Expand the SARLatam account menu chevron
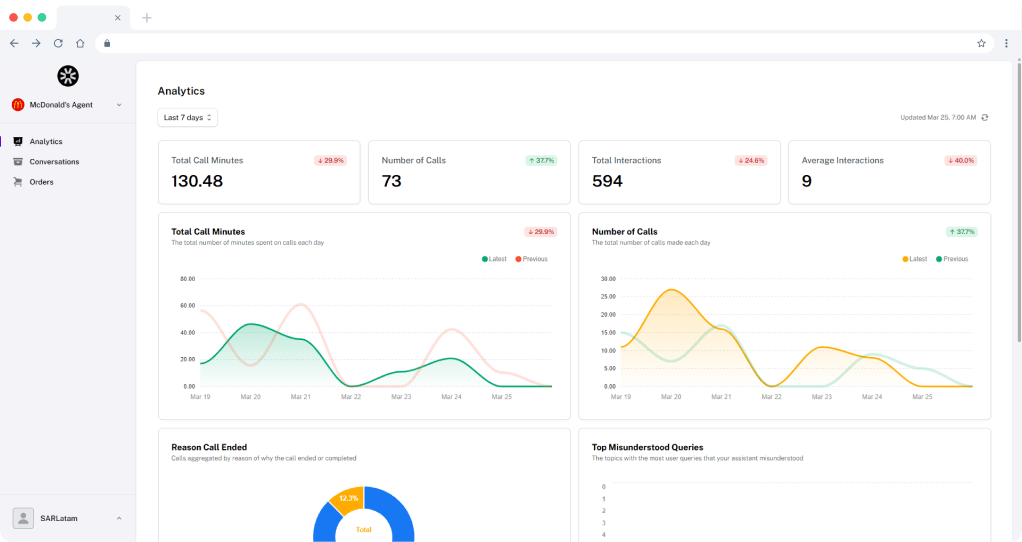 [119, 519]
